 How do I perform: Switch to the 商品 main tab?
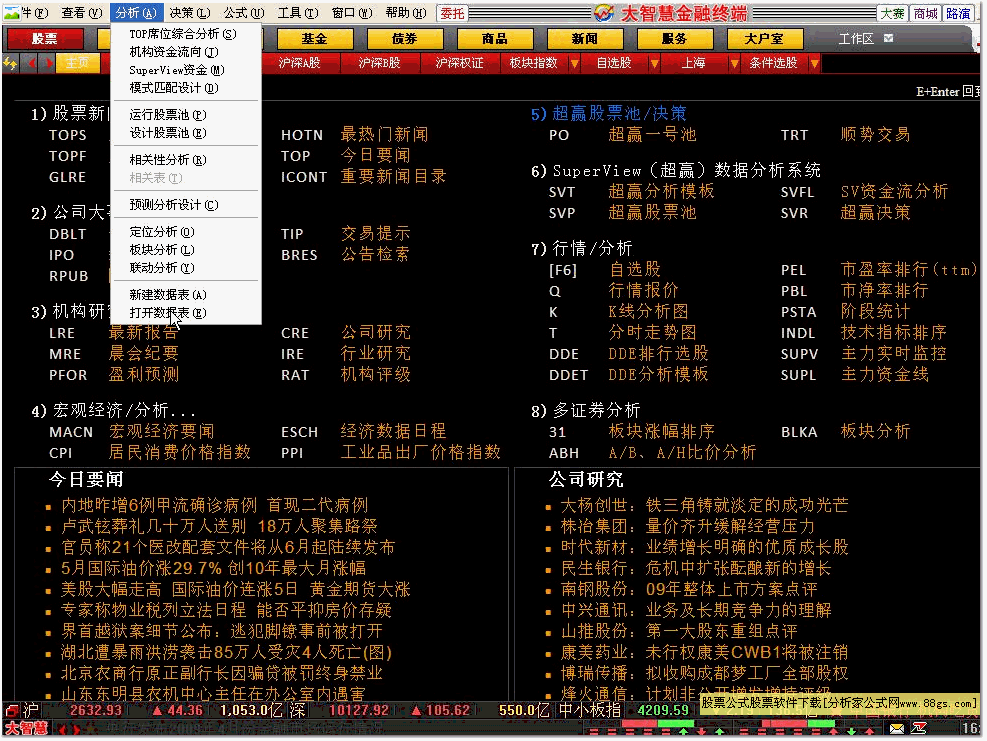coord(494,39)
